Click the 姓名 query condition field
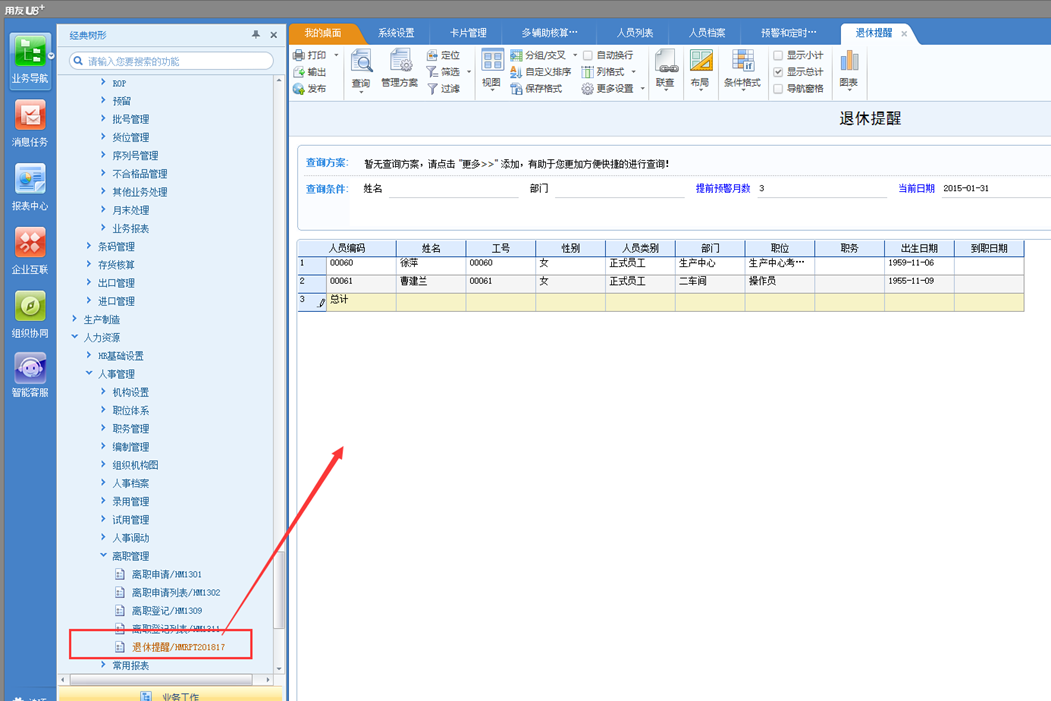Image resolution: width=1051 pixels, height=701 pixels. coord(454,189)
